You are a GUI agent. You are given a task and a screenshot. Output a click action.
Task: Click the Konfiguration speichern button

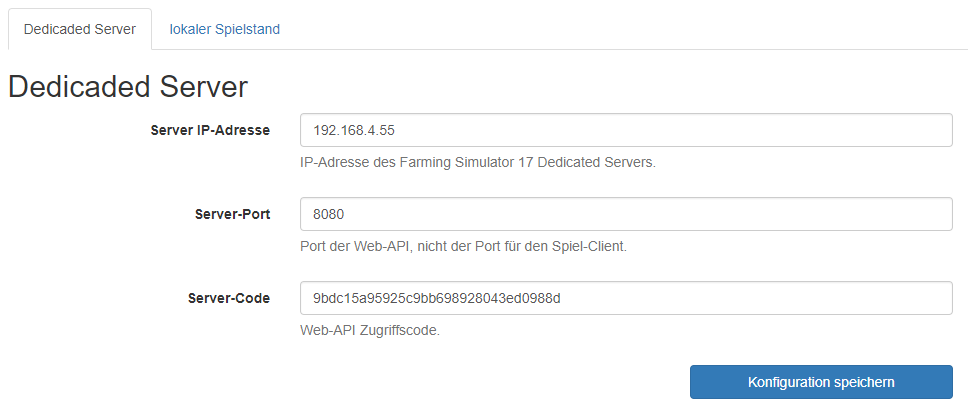point(821,382)
